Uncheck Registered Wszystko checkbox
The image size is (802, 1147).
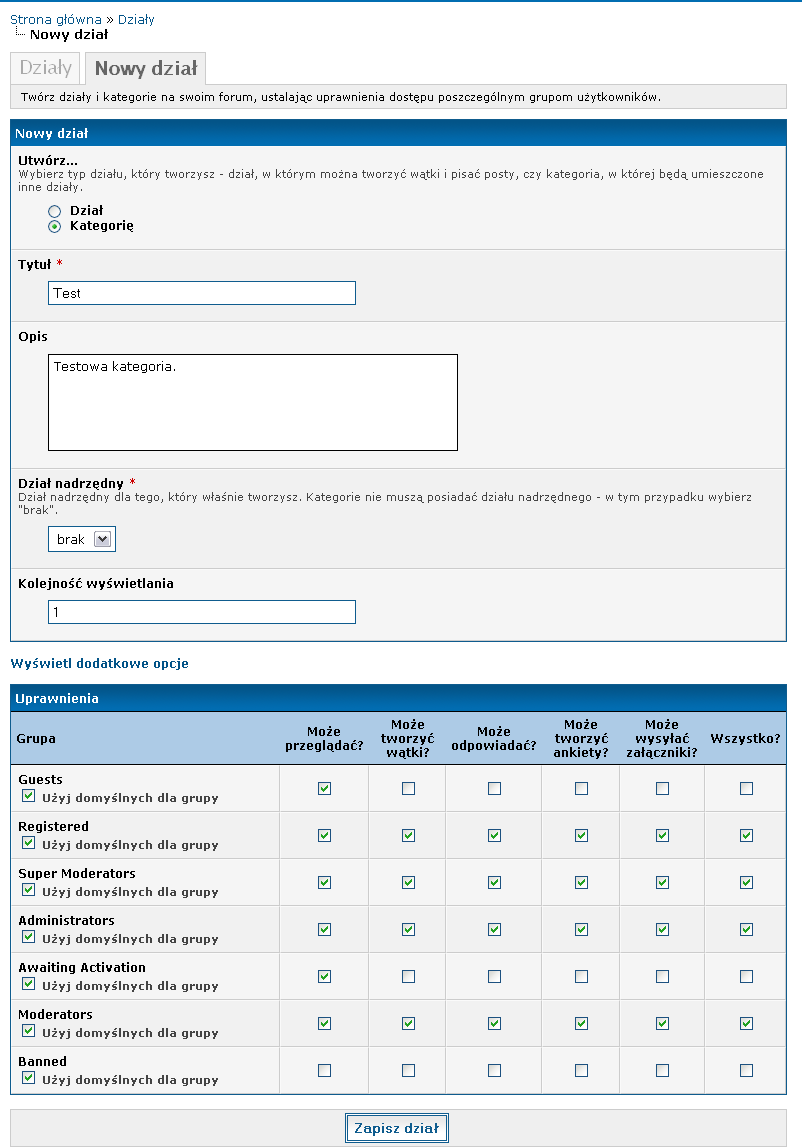pos(746,835)
